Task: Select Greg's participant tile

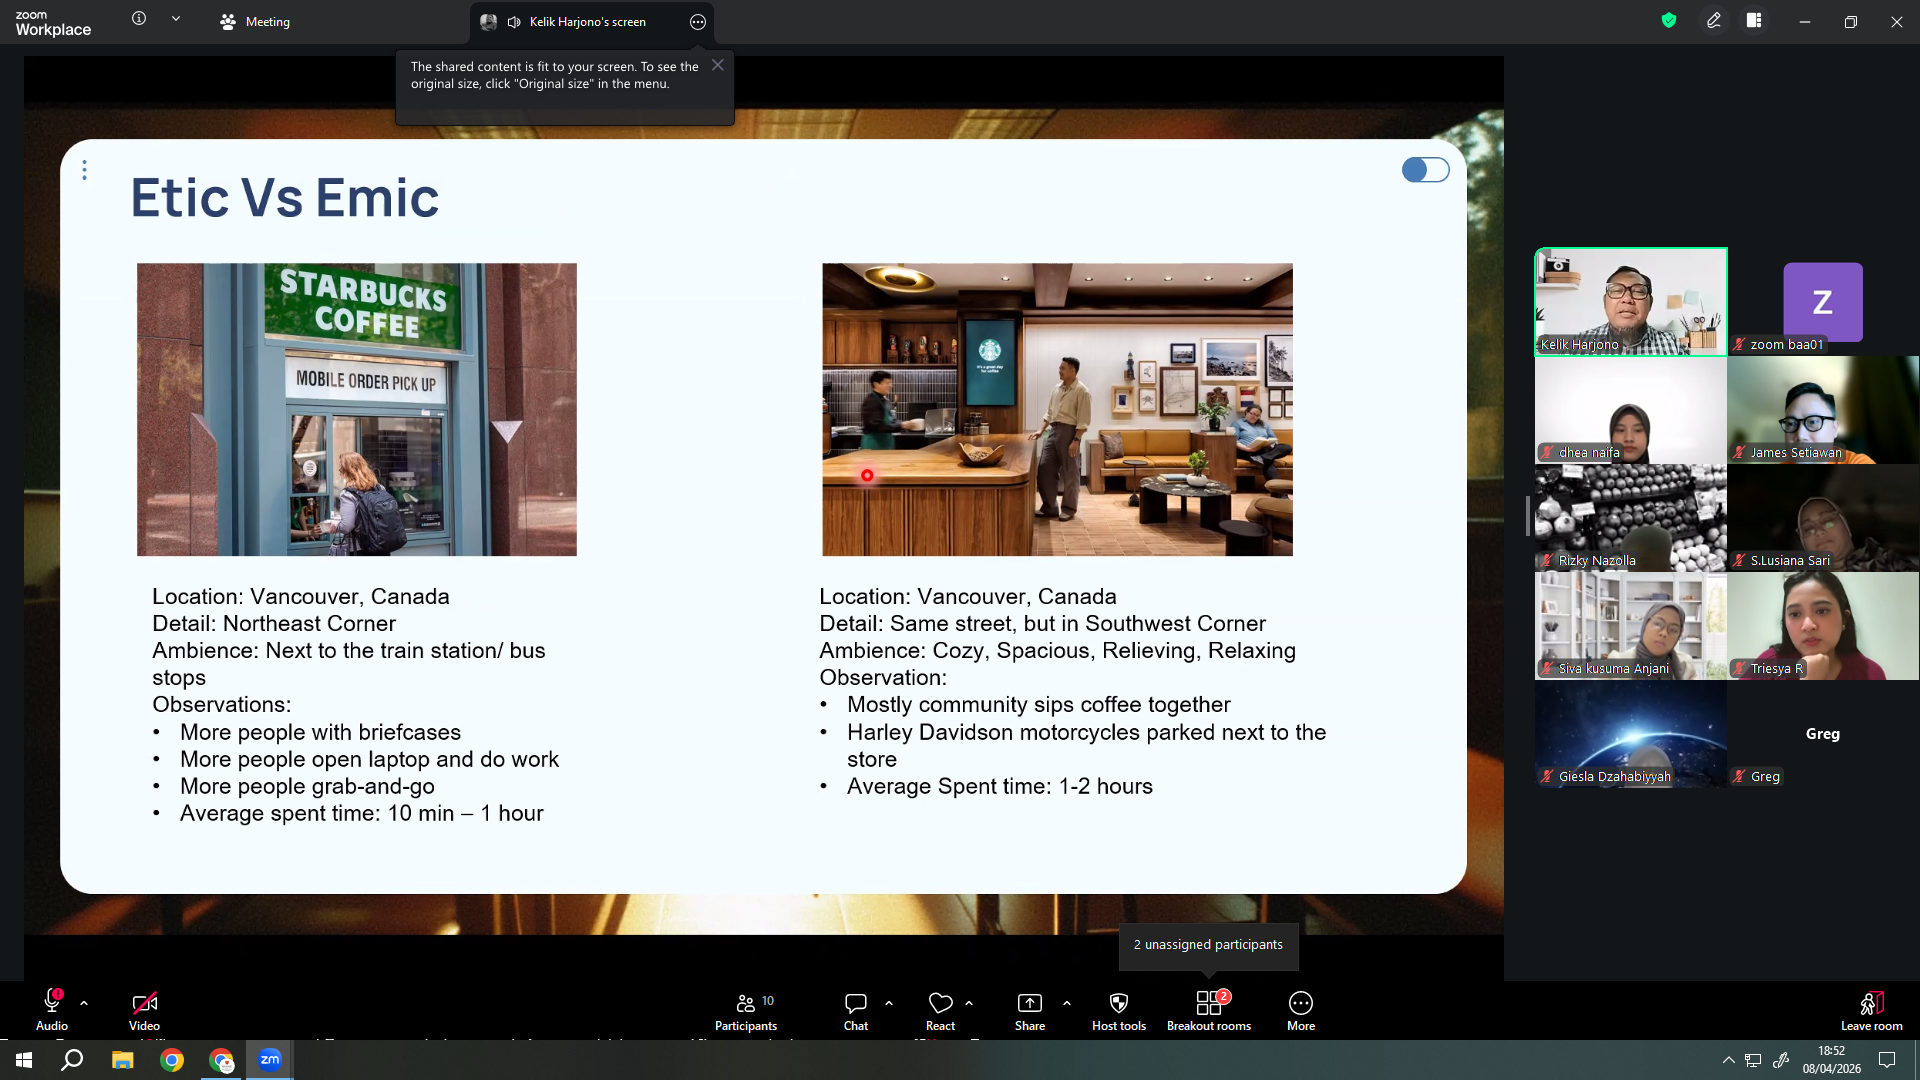Action: 1823,734
